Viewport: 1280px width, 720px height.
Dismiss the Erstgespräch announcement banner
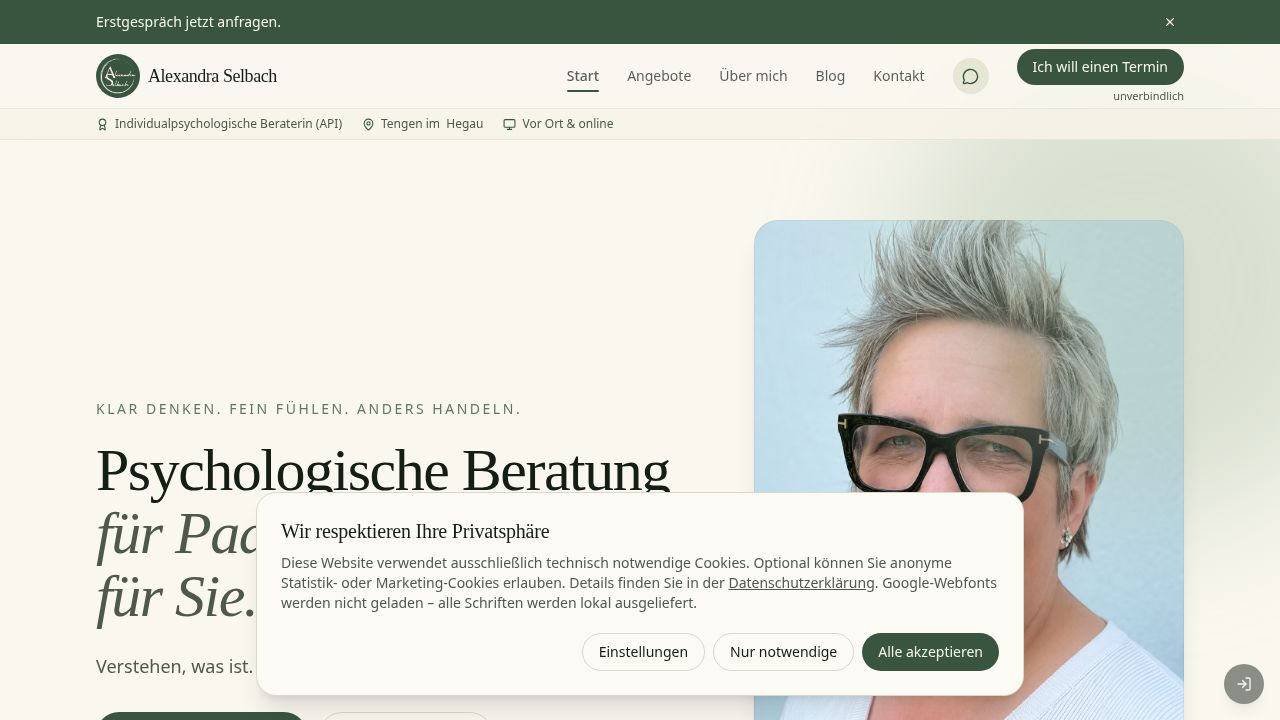tap(1170, 22)
